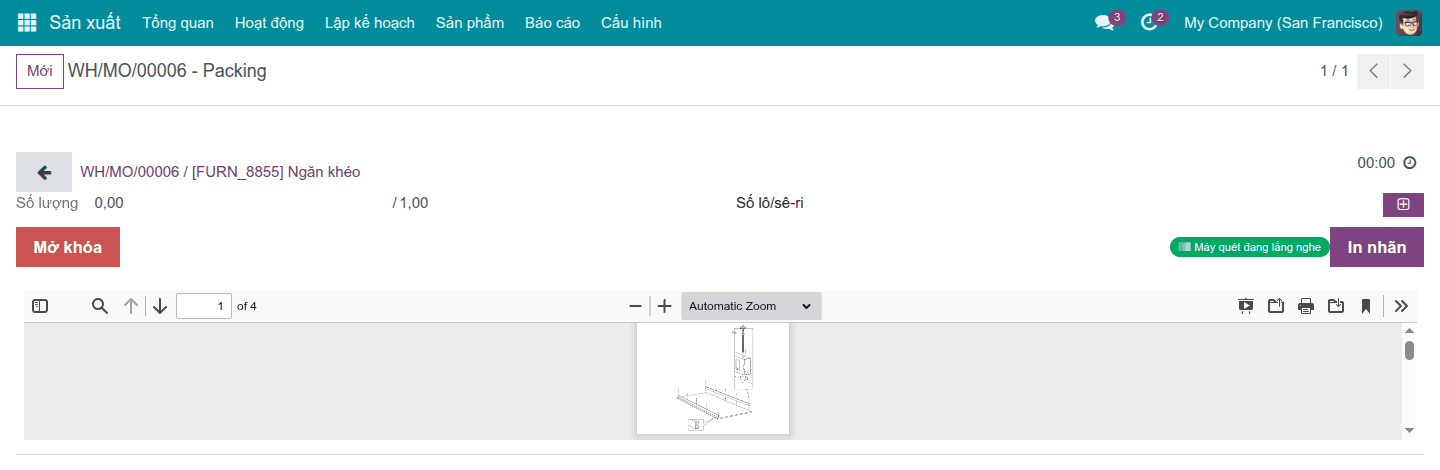Open PDF find search icon

(99, 306)
